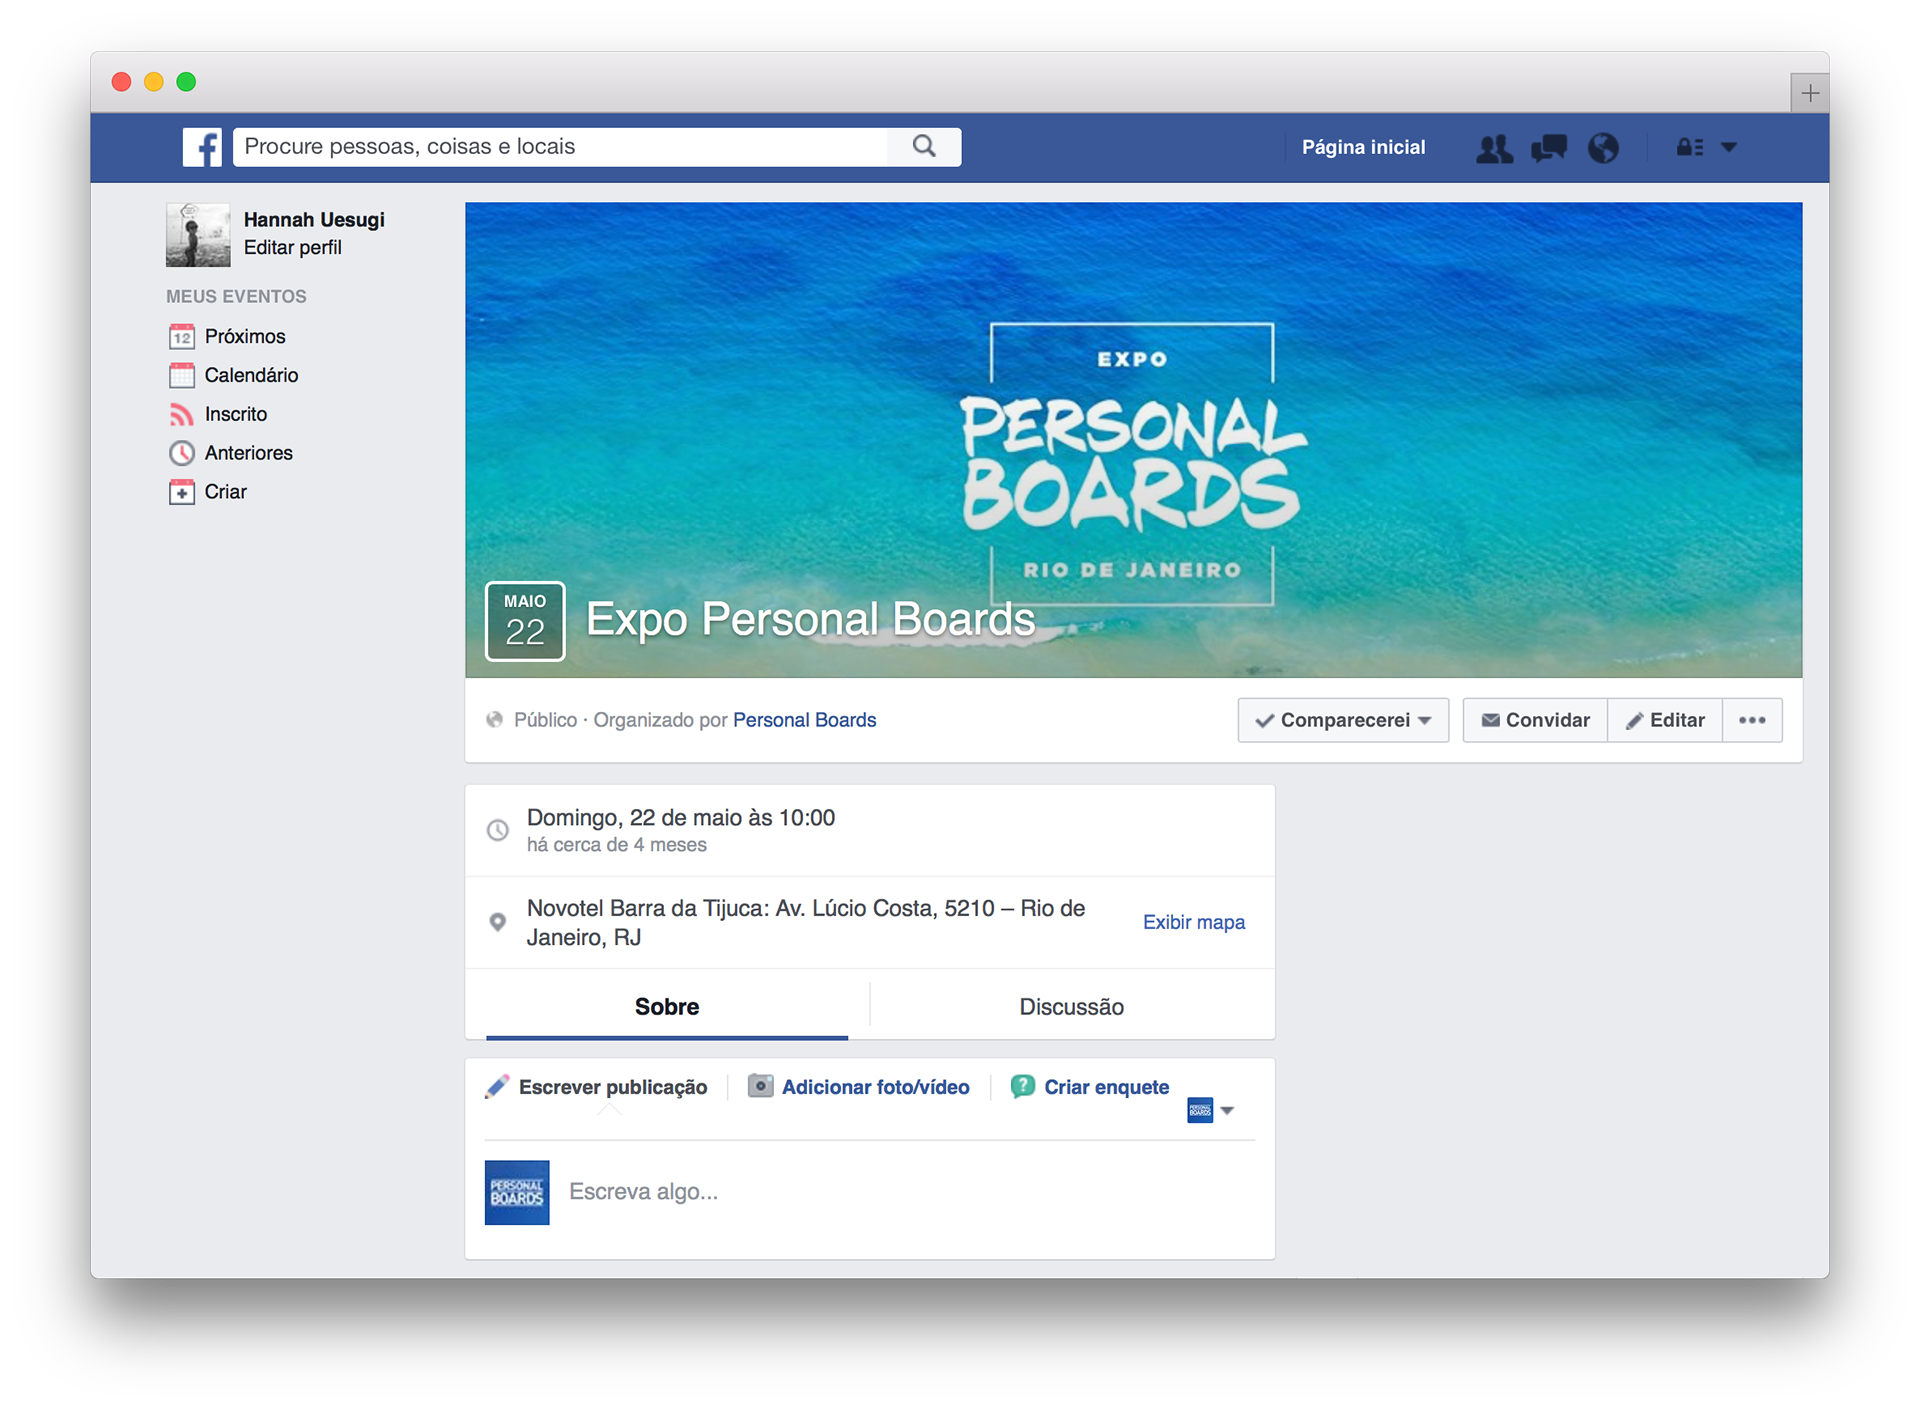This screenshot has width=1920, height=1408.
Task: Click the envelope icon on Convidar
Action: click(1490, 720)
